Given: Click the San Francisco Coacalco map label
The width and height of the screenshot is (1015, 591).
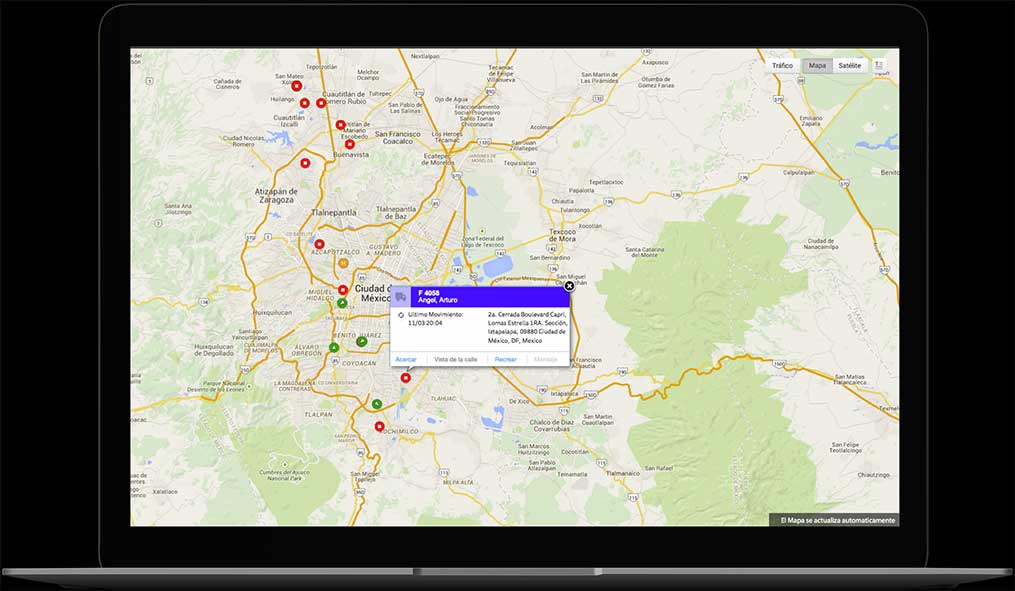Looking at the screenshot, I should point(397,137).
